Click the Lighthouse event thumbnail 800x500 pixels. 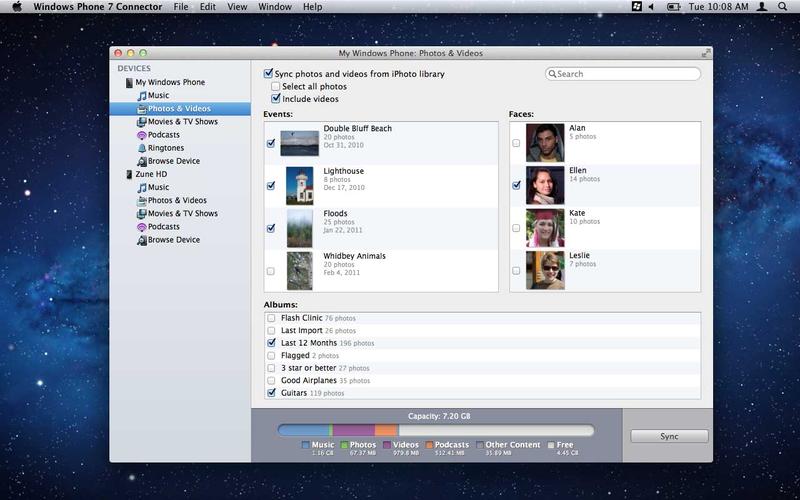tap(299, 186)
